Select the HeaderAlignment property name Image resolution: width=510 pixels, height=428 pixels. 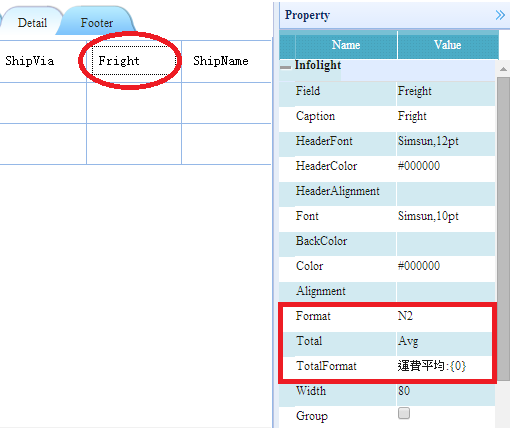338,191
